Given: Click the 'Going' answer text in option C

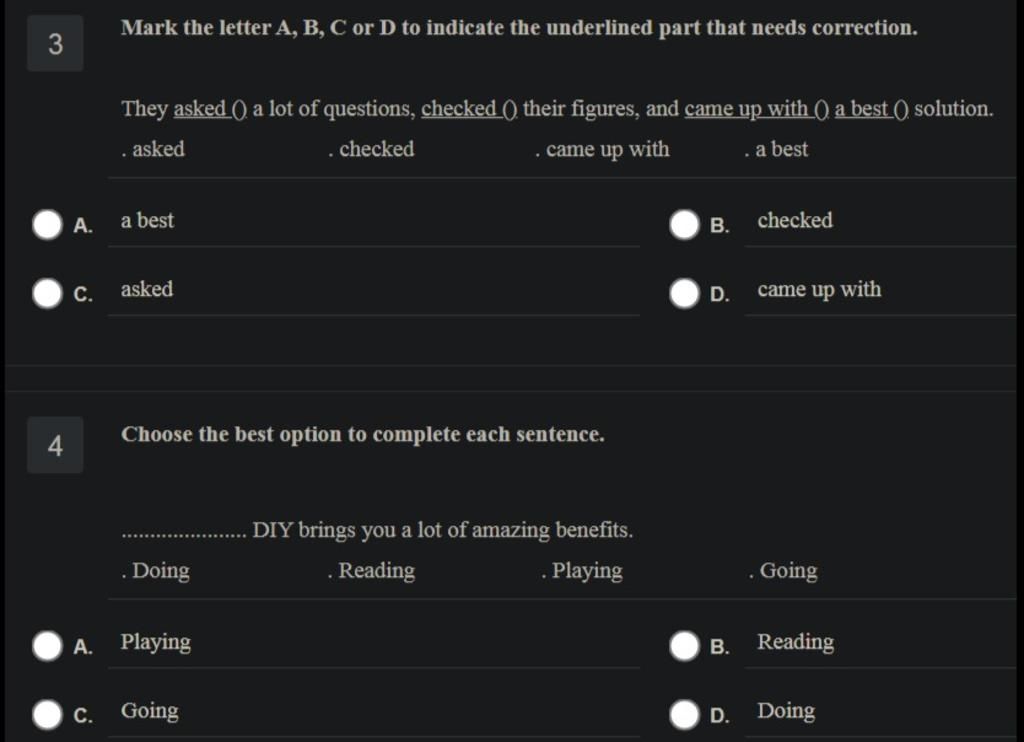Looking at the screenshot, I should [150, 711].
